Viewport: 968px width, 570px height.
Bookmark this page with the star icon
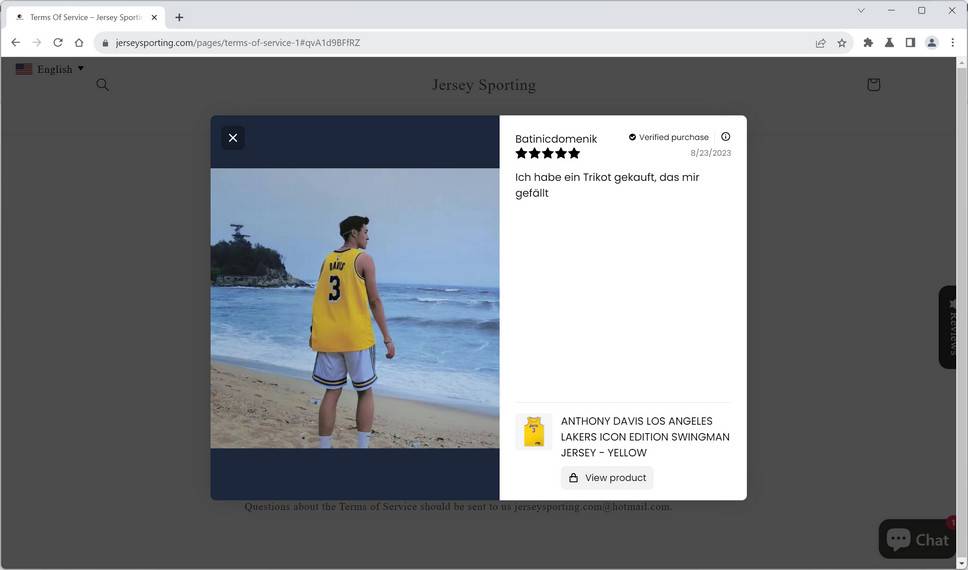click(841, 43)
